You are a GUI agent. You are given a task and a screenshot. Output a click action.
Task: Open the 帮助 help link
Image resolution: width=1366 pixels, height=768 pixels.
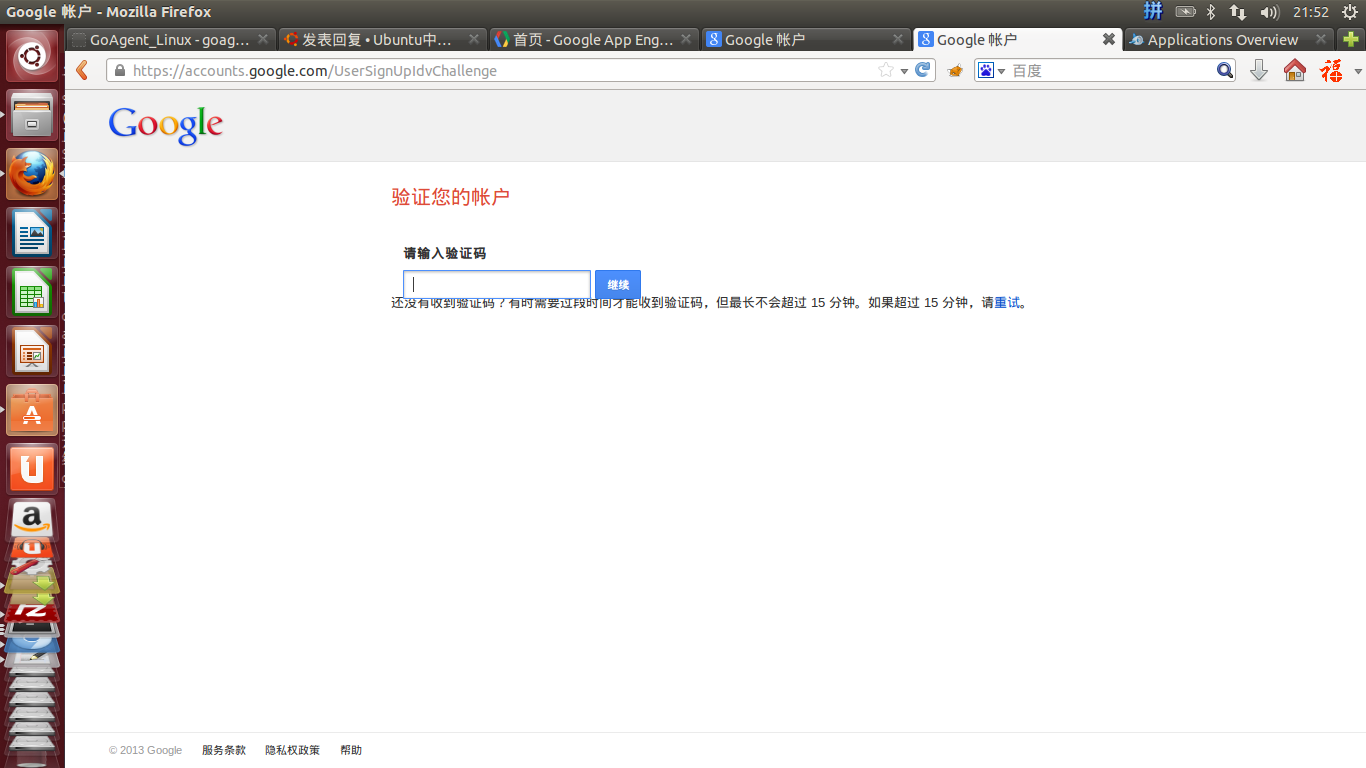(x=351, y=750)
